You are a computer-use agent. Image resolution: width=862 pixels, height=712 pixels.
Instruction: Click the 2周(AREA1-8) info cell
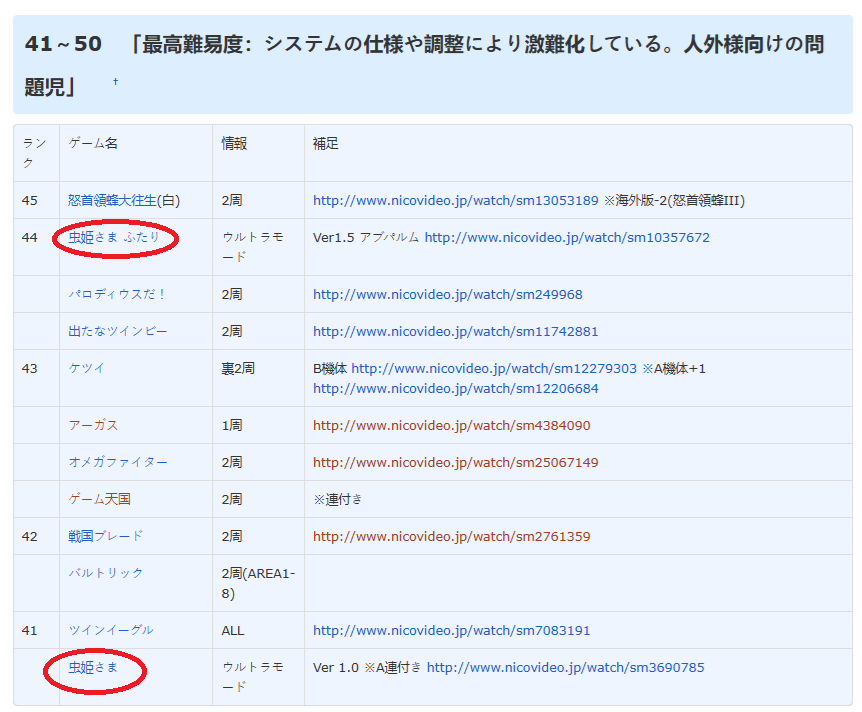[258, 583]
